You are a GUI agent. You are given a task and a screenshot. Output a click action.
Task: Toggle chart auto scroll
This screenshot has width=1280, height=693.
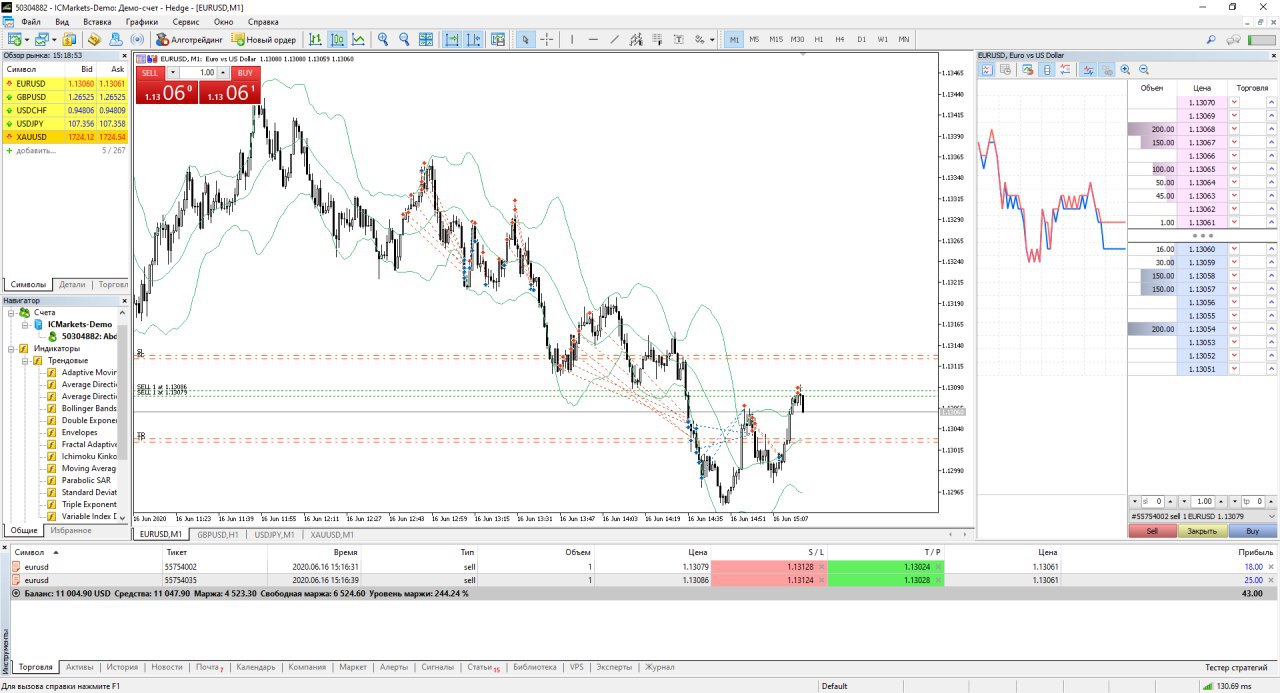tap(452, 40)
